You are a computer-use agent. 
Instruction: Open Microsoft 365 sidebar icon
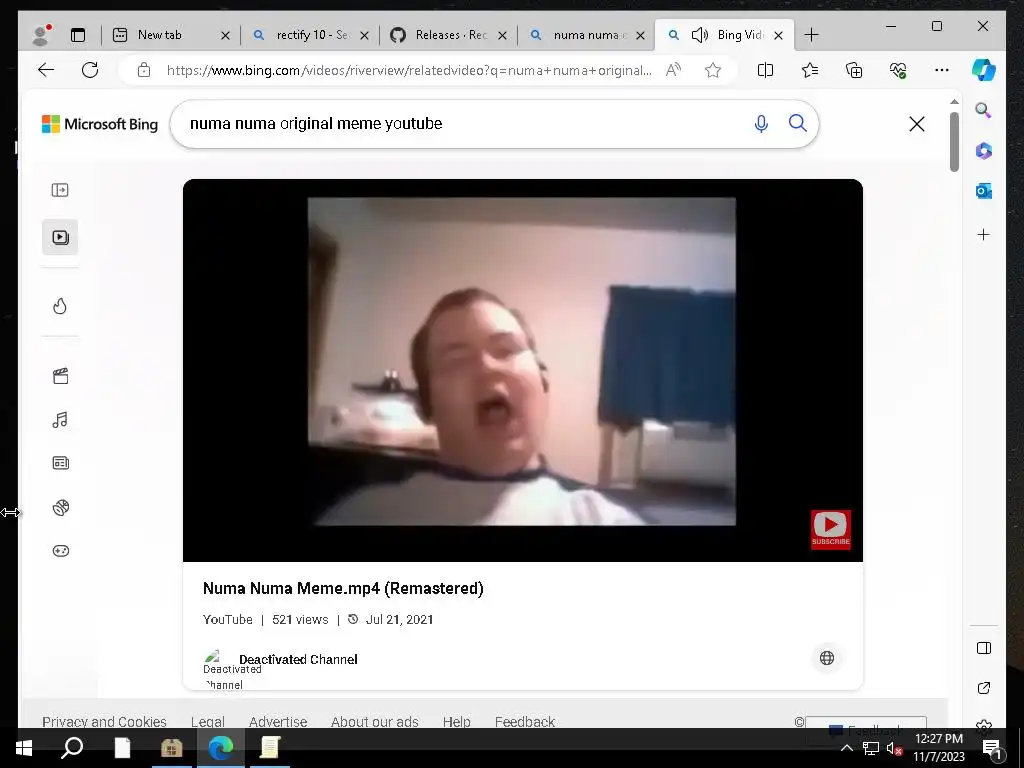(x=984, y=151)
